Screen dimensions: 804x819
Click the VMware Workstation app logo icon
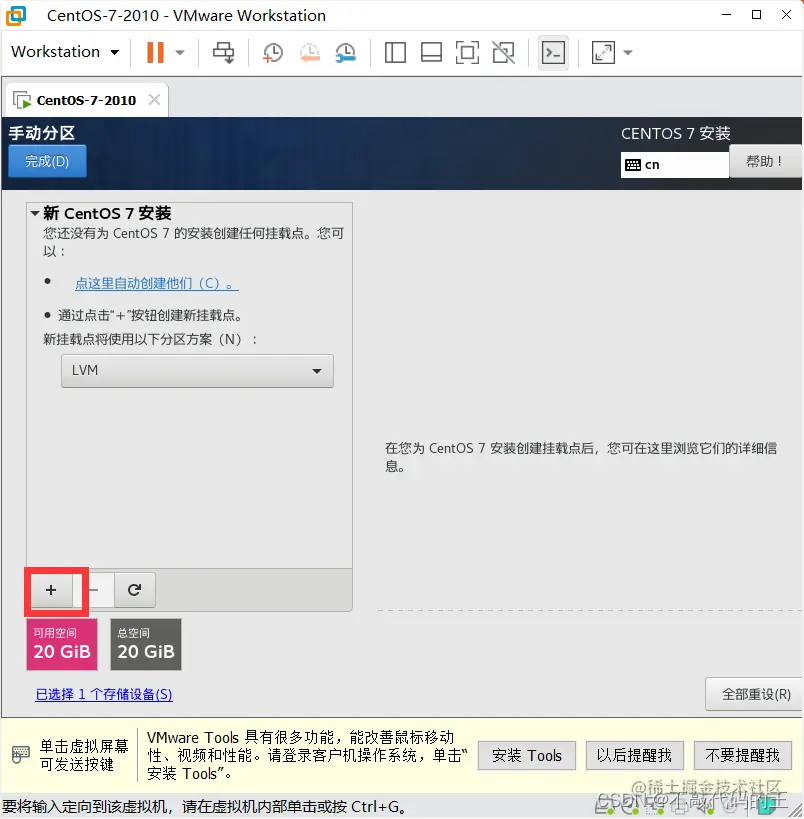(16, 16)
